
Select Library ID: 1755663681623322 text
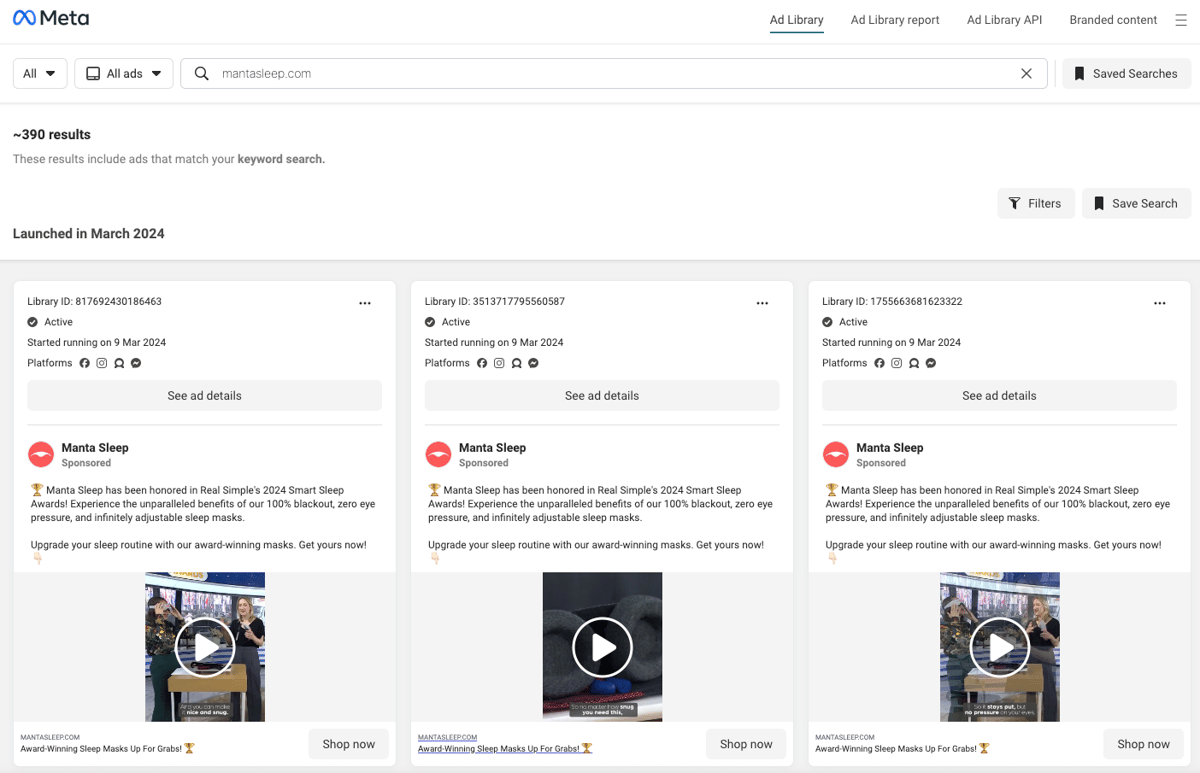click(x=892, y=302)
